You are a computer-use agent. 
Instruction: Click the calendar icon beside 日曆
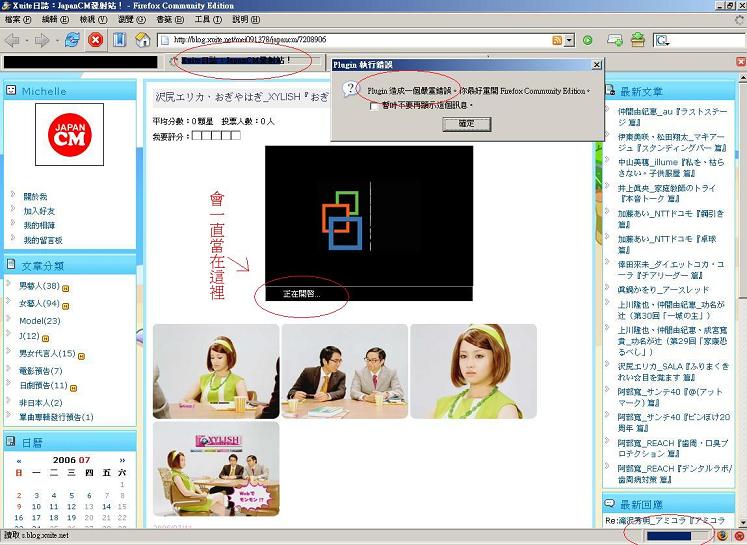point(10,442)
